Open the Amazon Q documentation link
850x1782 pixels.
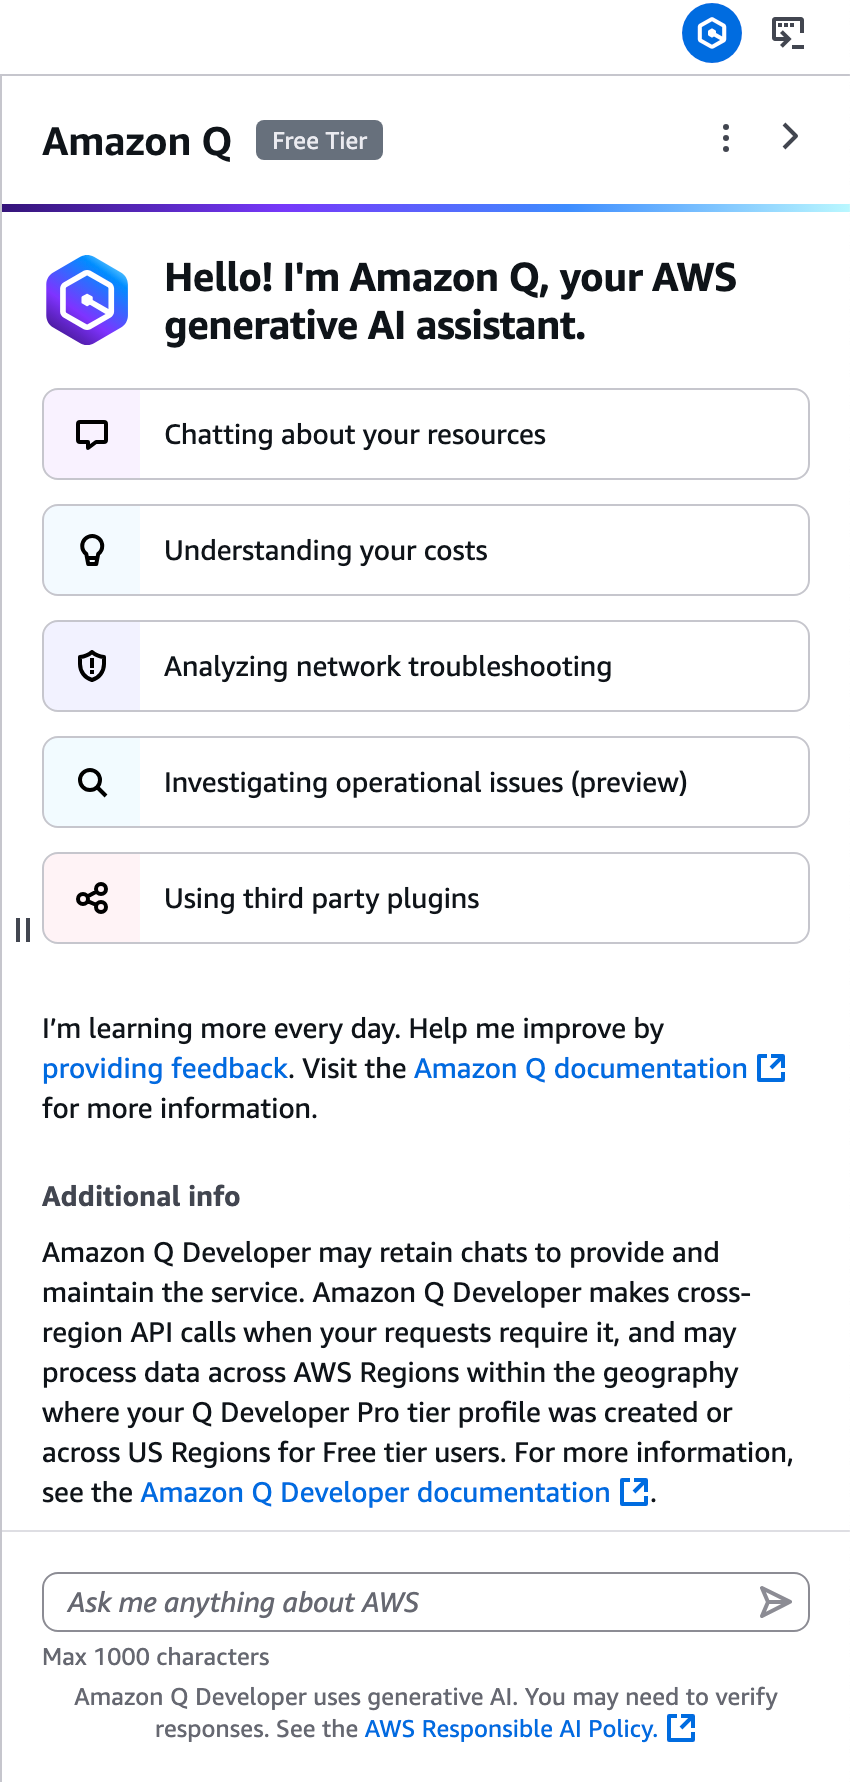[x=600, y=1068]
